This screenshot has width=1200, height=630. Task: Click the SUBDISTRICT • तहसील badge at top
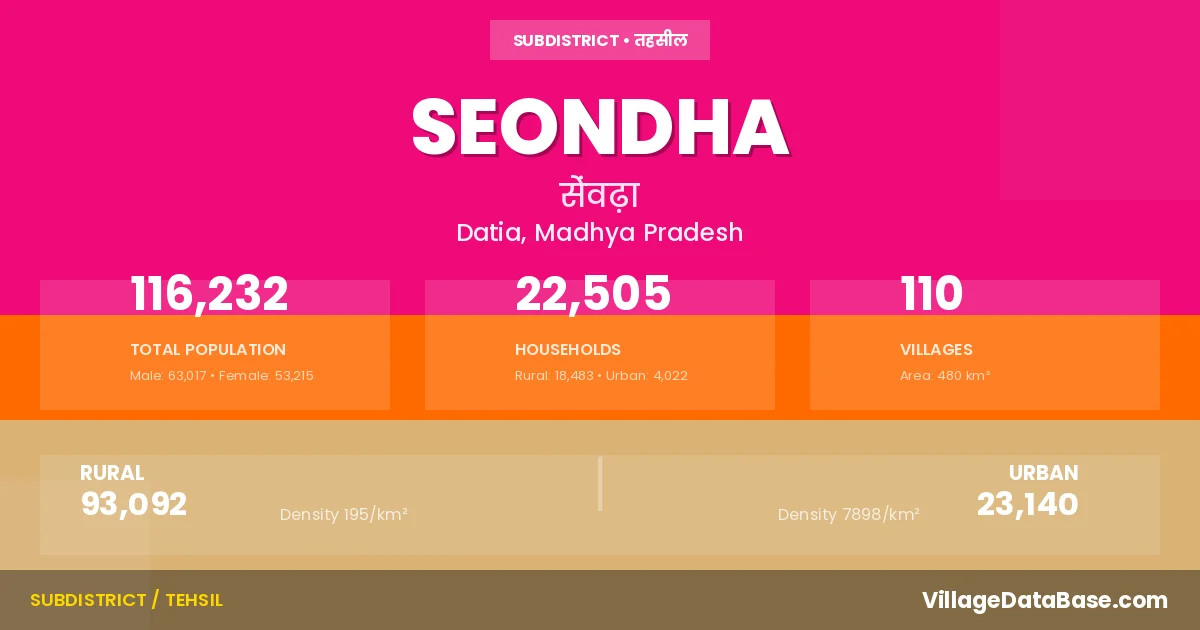coord(600,40)
